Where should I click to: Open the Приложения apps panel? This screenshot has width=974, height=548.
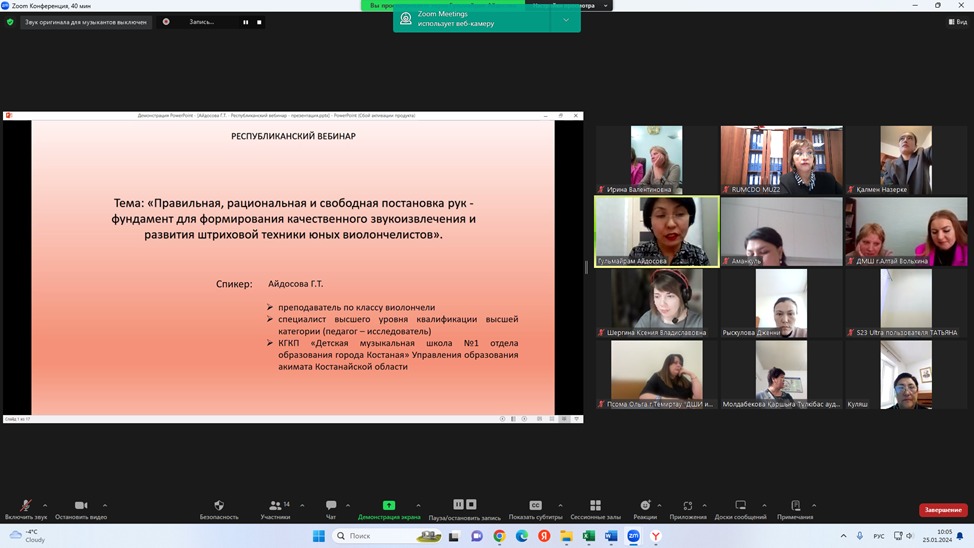tap(688, 509)
